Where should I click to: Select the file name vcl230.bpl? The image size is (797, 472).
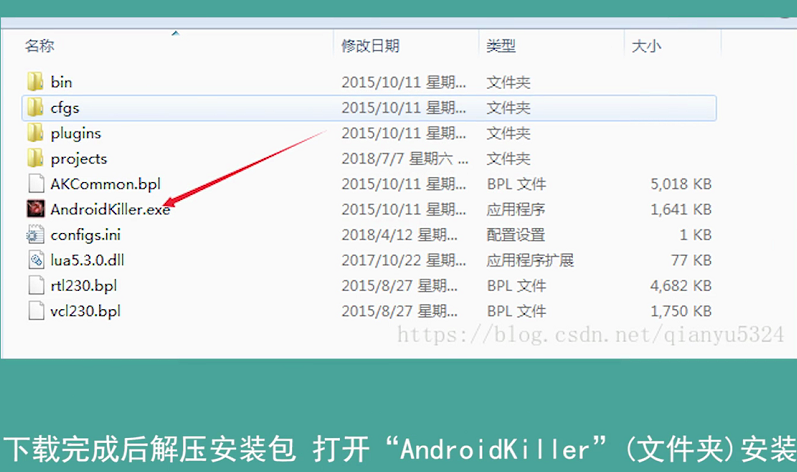[85, 311]
